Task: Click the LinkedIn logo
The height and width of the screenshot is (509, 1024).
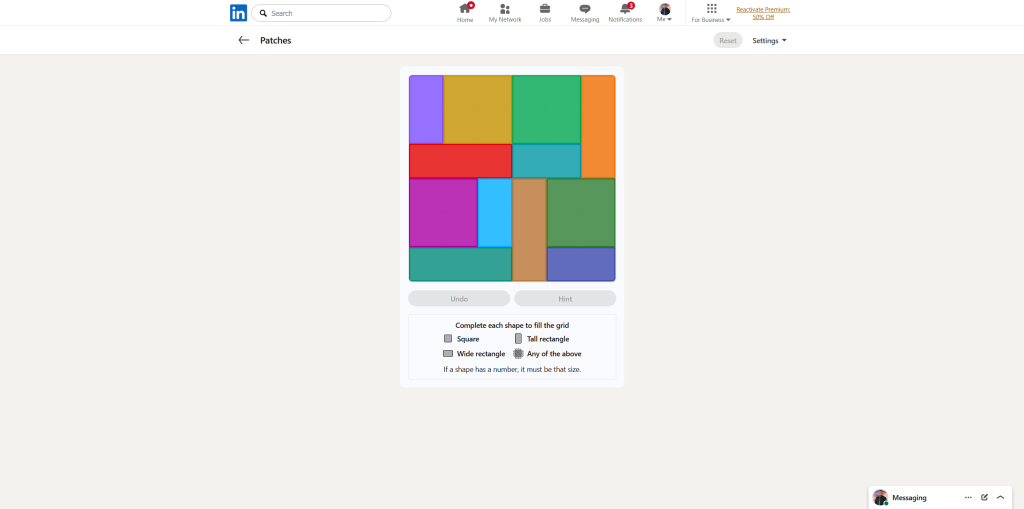Action: [238, 13]
